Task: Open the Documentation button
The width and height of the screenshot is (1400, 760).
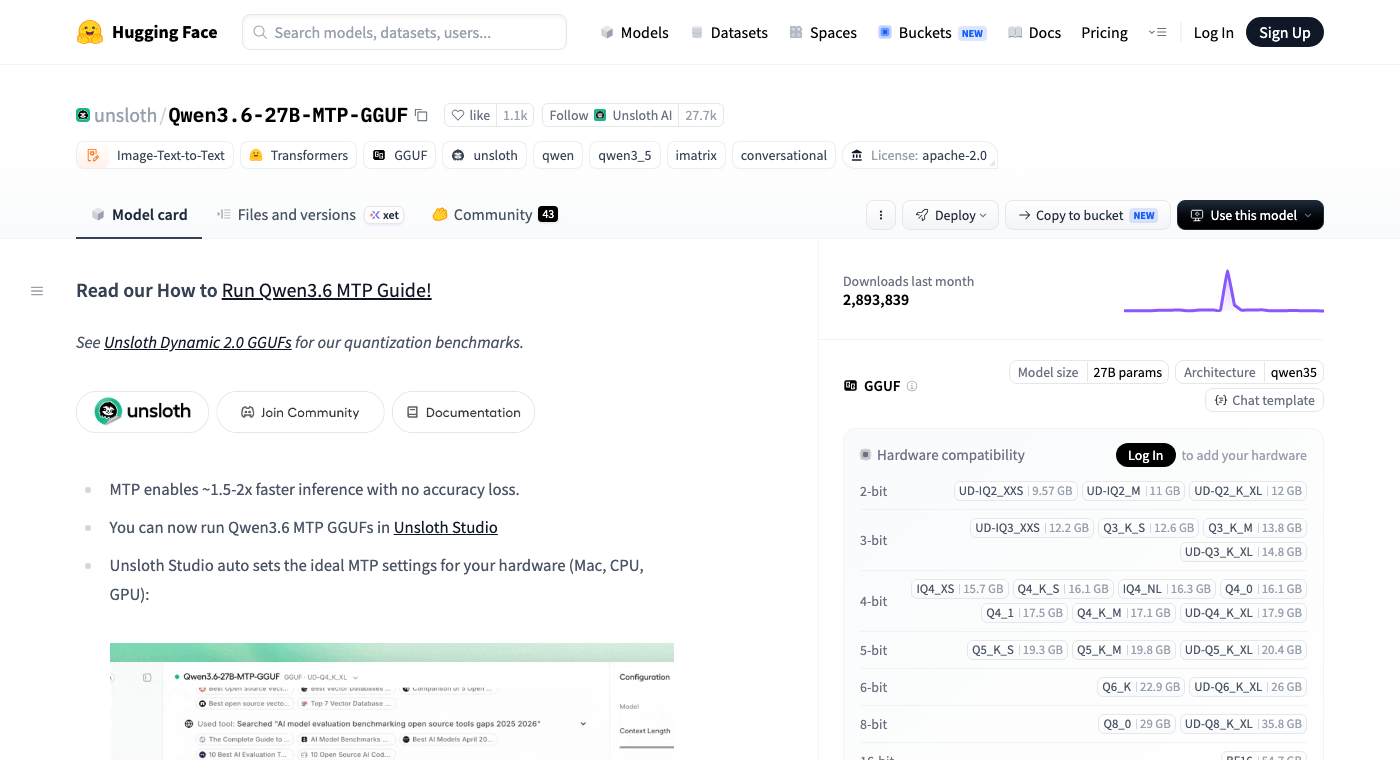Action: pyautogui.click(x=463, y=412)
